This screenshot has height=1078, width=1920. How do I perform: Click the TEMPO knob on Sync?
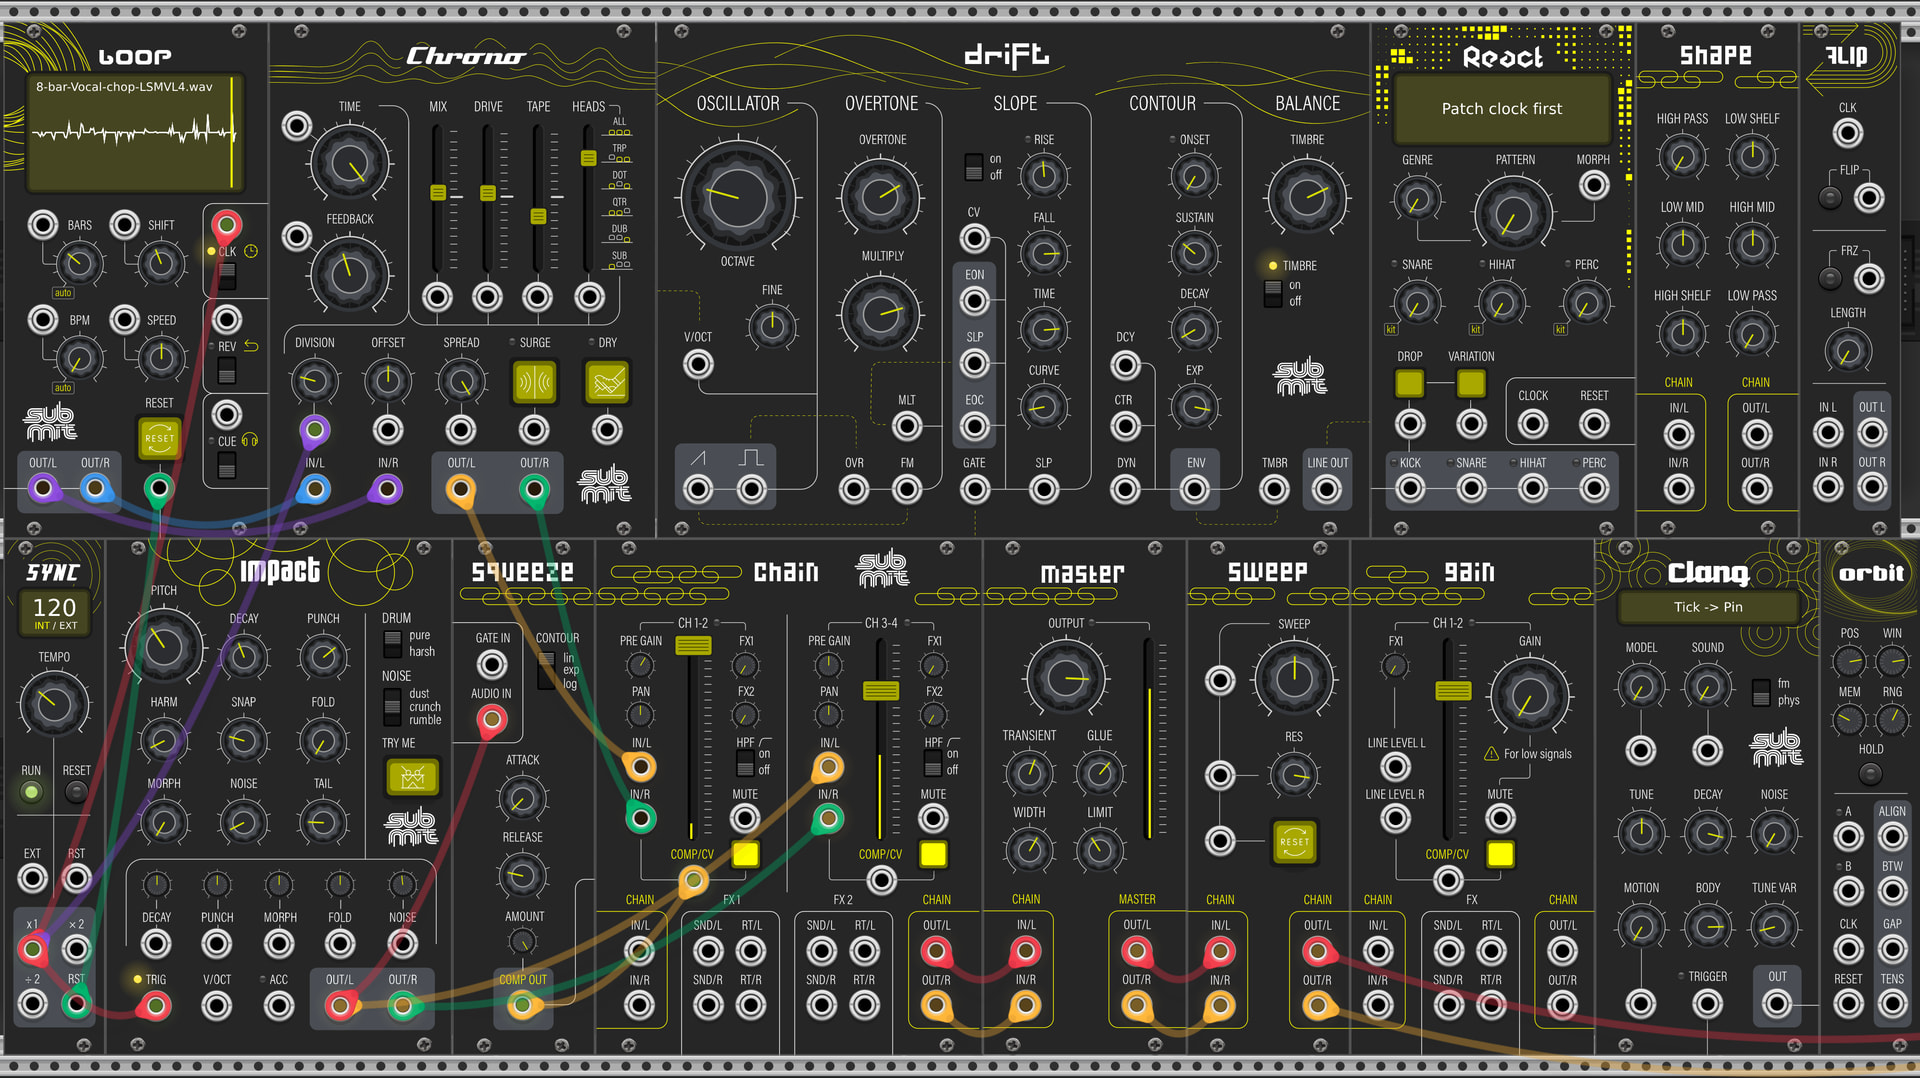(x=53, y=703)
